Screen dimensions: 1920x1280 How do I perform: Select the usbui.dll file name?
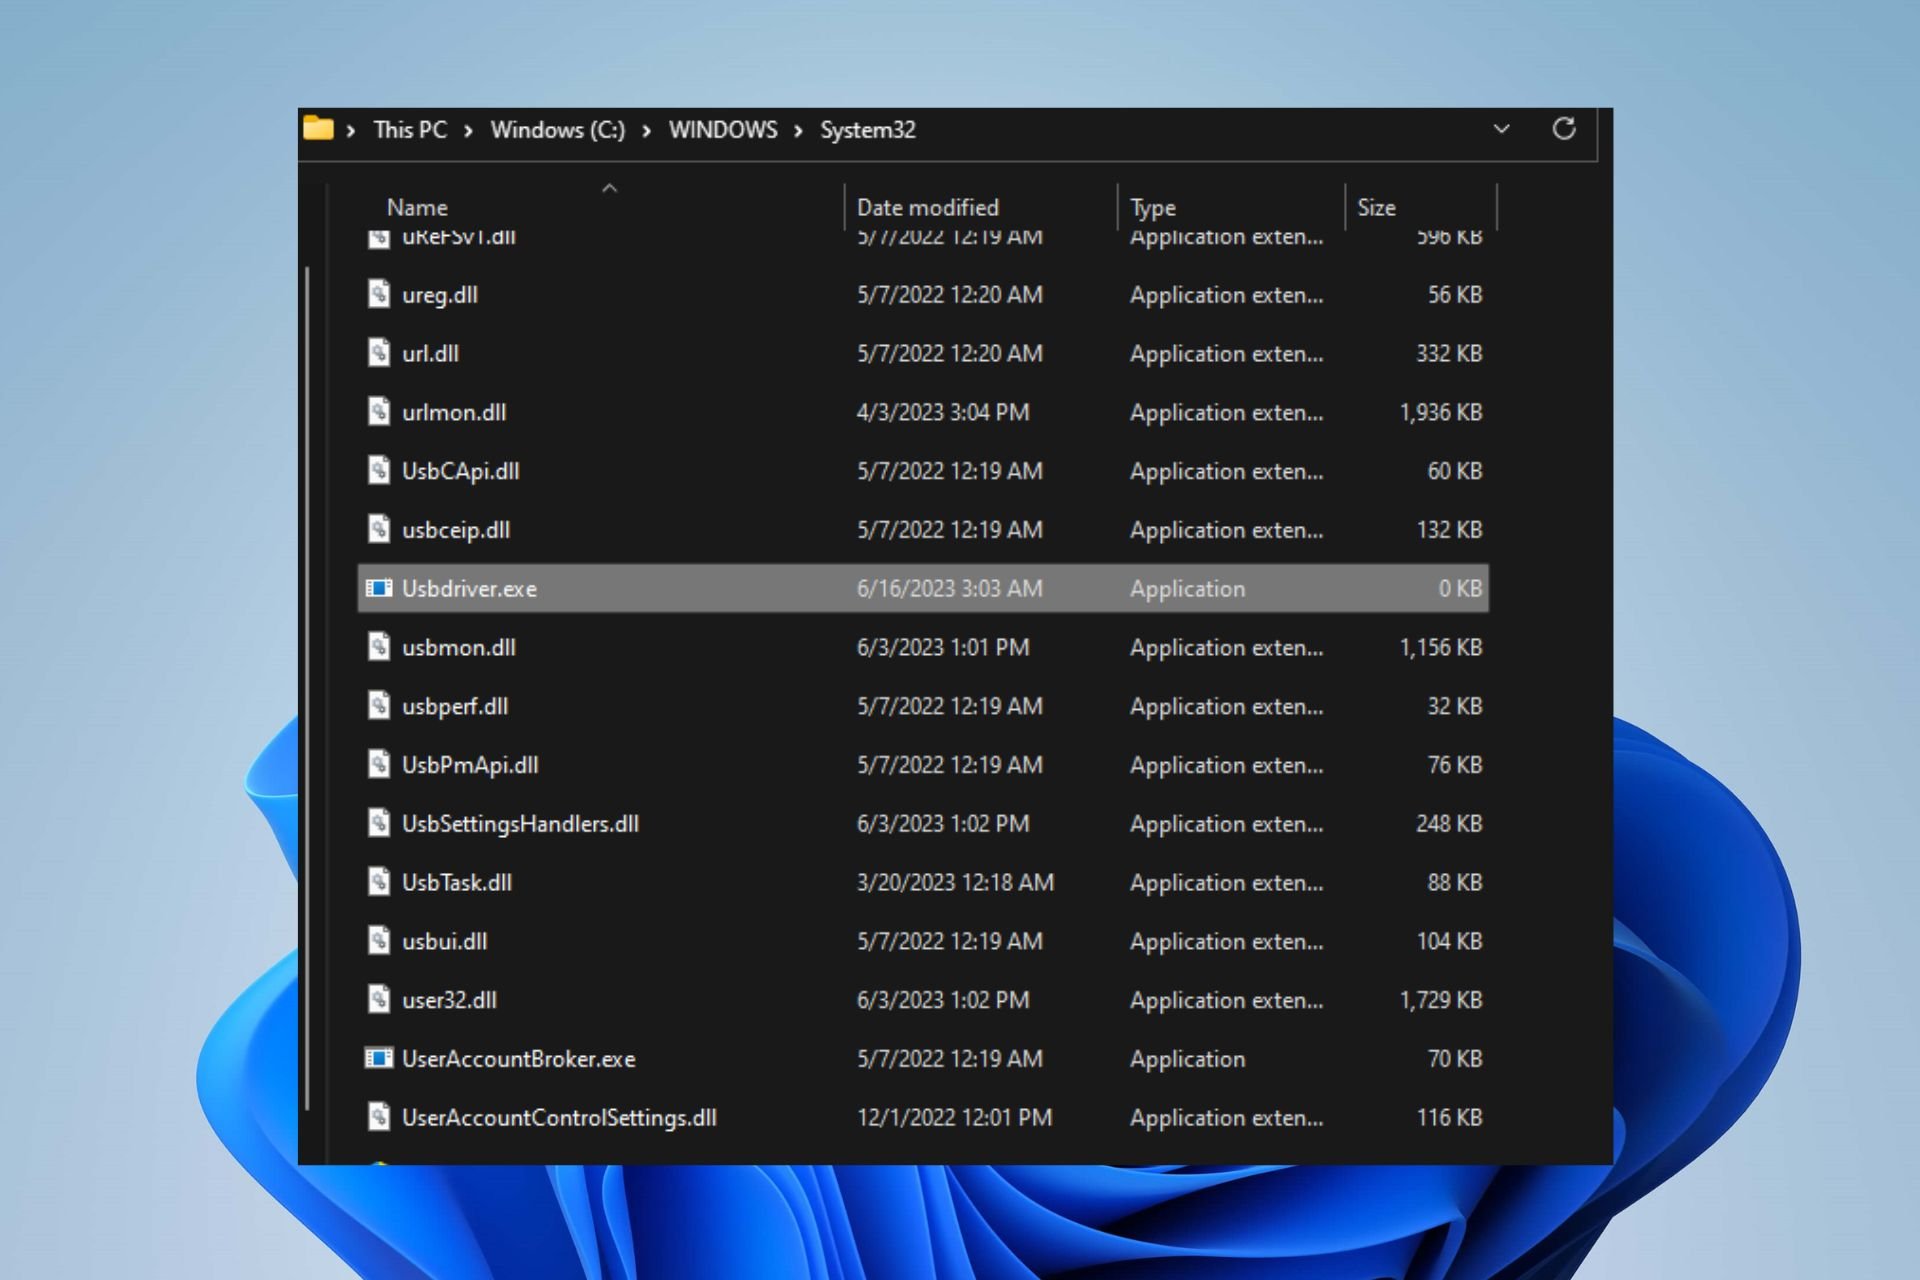[444, 941]
